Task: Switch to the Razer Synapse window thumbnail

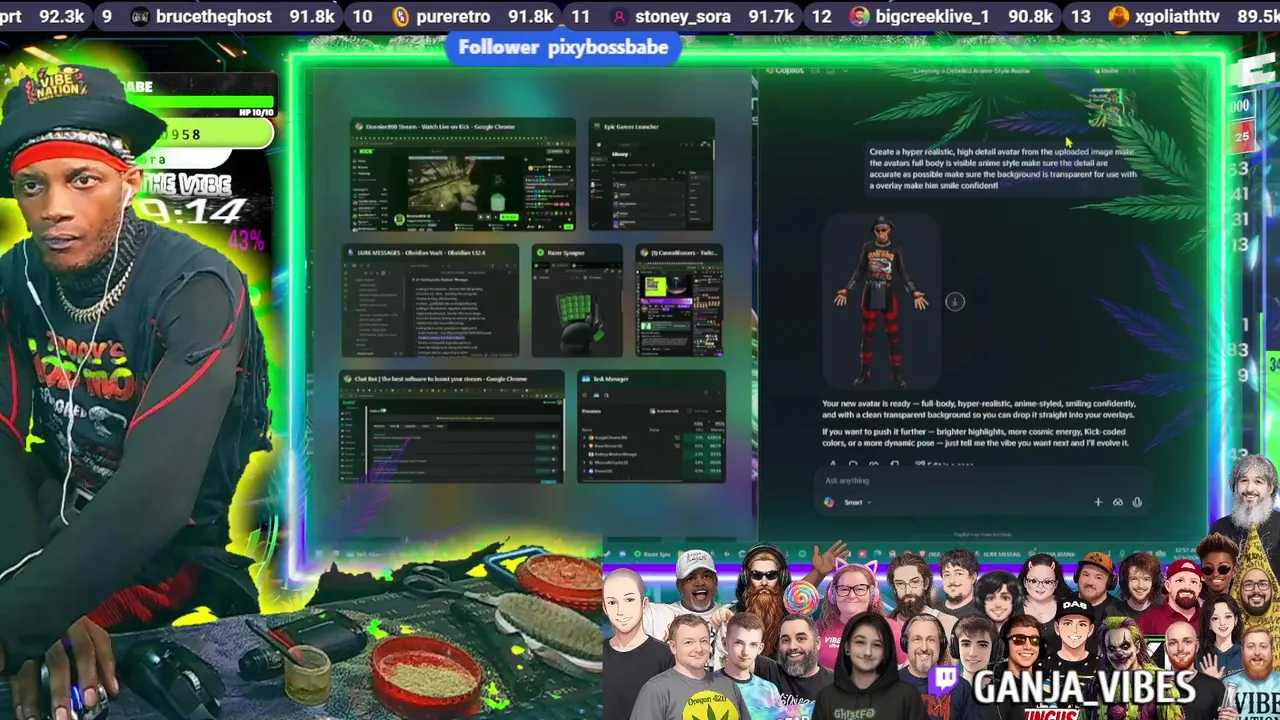Action: click(x=577, y=301)
